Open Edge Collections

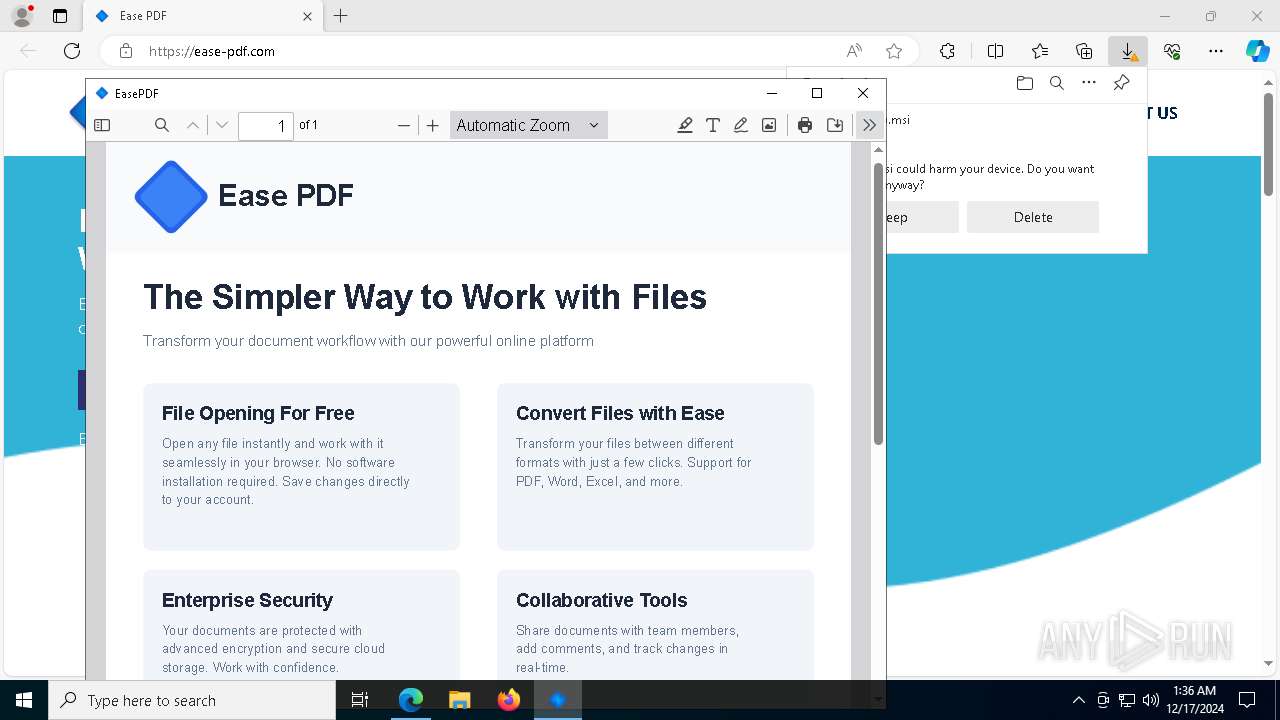[x=1084, y=51]
